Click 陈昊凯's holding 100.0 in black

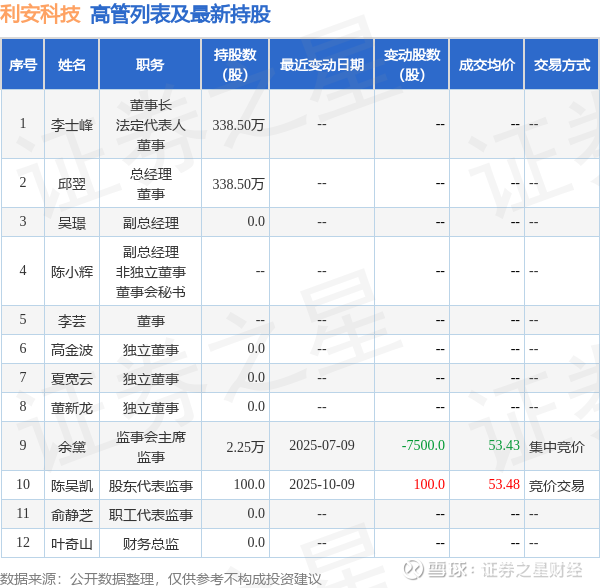[249, 484]
